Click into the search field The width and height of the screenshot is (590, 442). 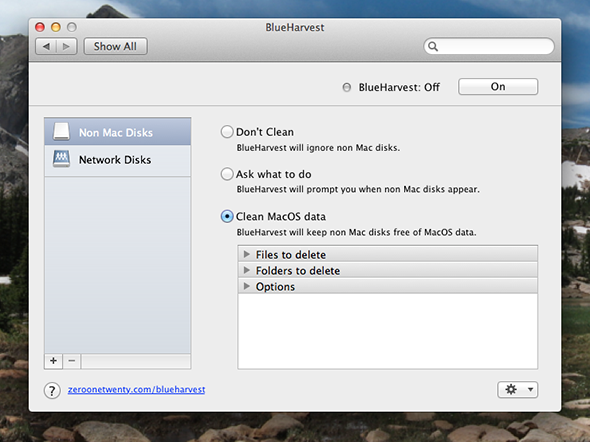click(x=489, y=46)
